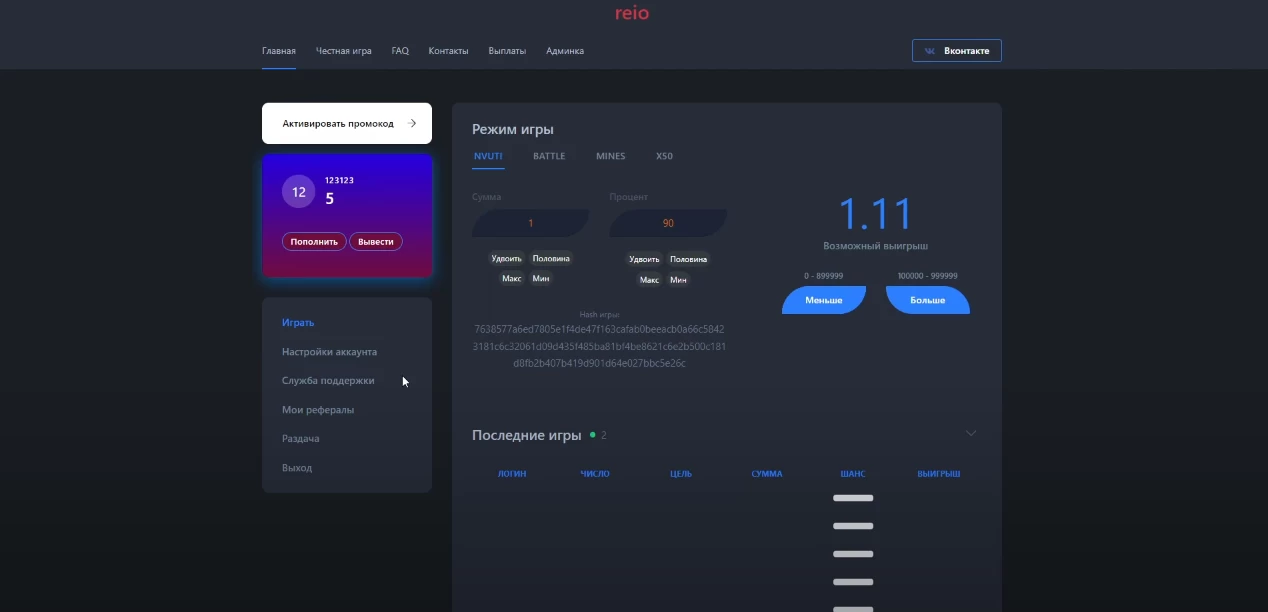The width and height of the screenshot is (1268, 612).
Task: Open Раздача in sidebar
Action: click(x=301, y=438)
